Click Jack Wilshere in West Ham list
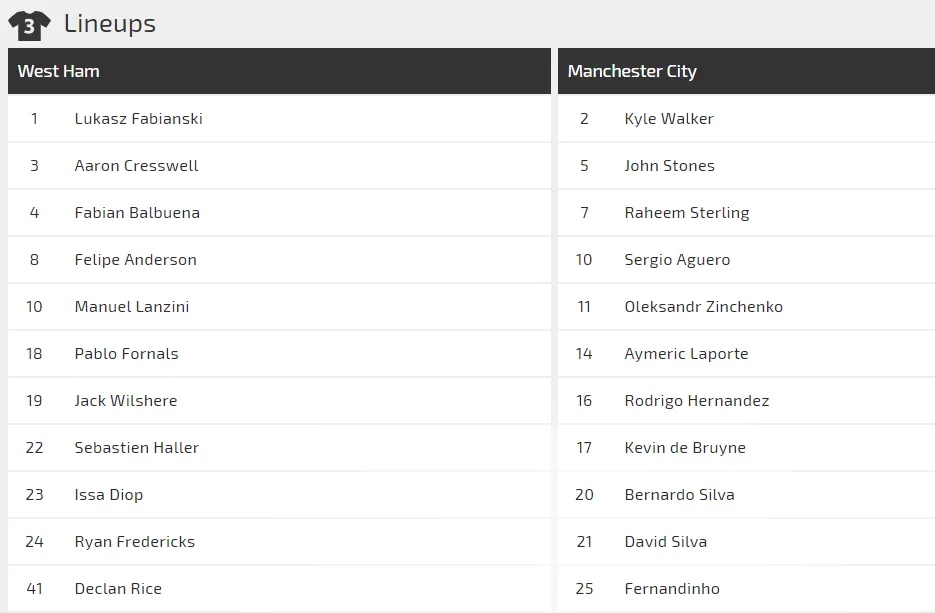The height and width of the screenshot is (613, 935). pyautogui.click(x=125, y=400)
